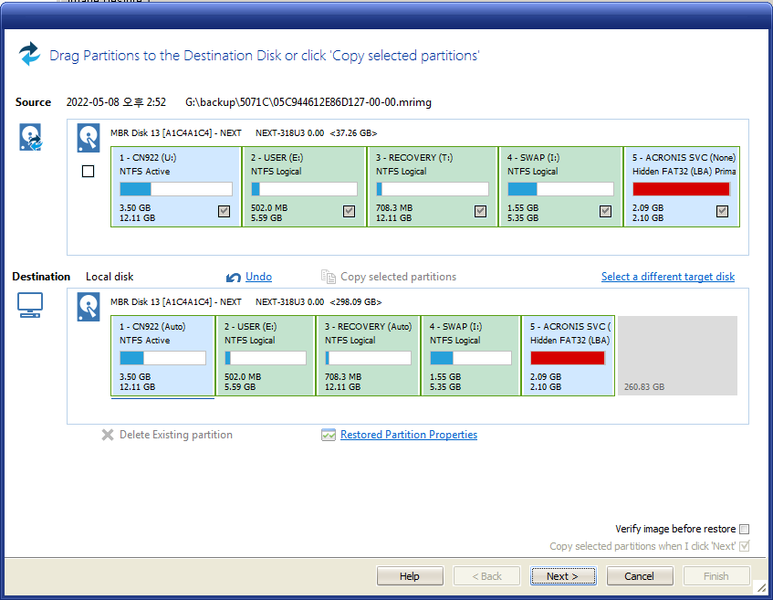Click the Delete Existing partition X icon
The image size is (773, 600).
[x=108, y=435]
